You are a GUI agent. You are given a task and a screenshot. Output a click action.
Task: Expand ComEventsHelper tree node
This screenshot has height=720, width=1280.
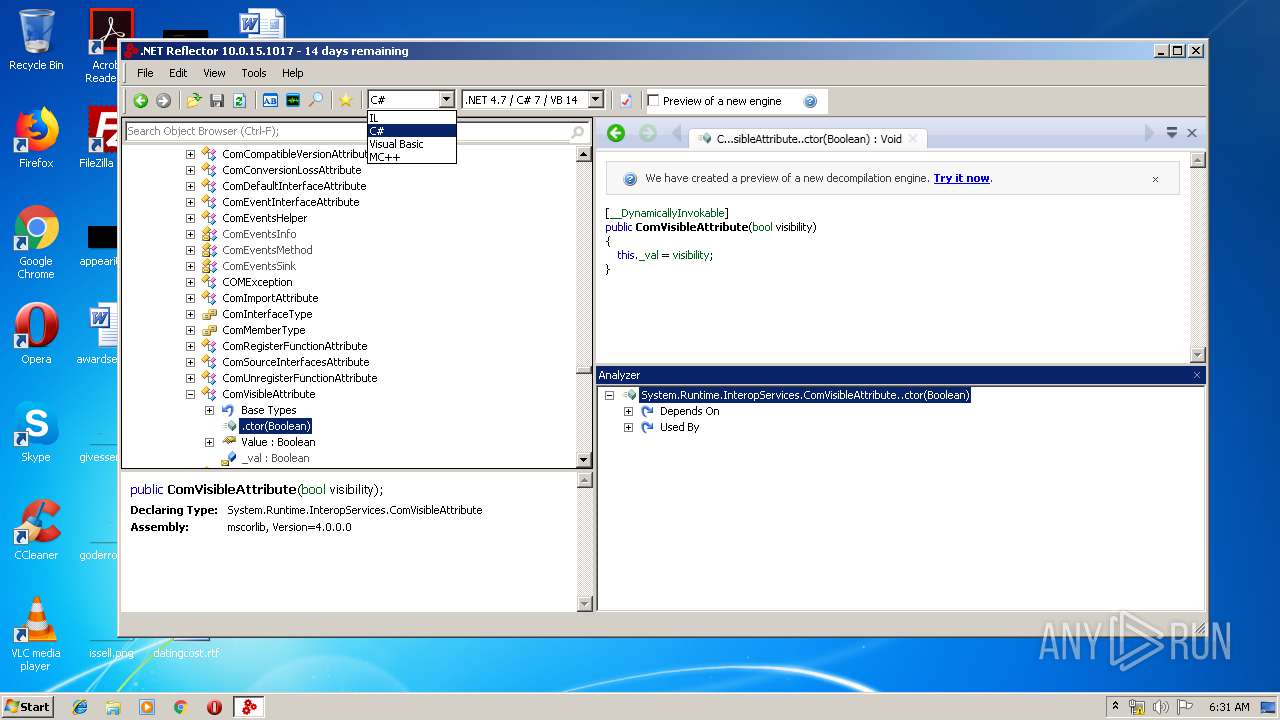coord(190,218)
